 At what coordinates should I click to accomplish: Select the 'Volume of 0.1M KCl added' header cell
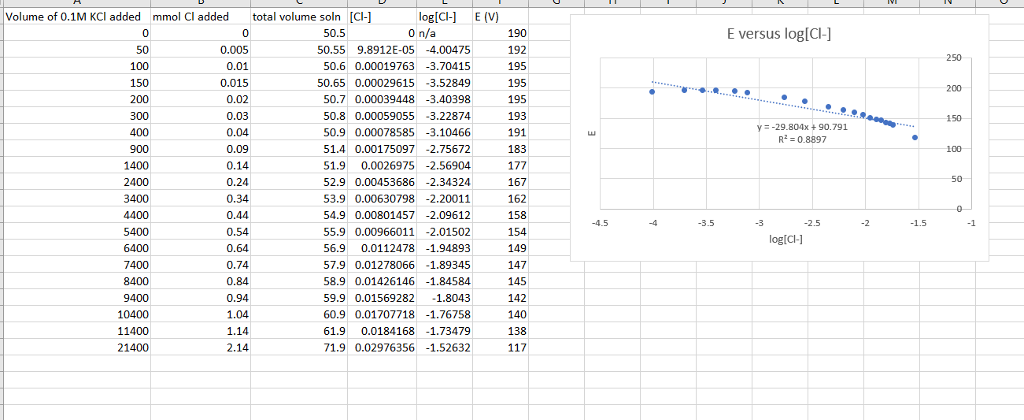point(76,17)
